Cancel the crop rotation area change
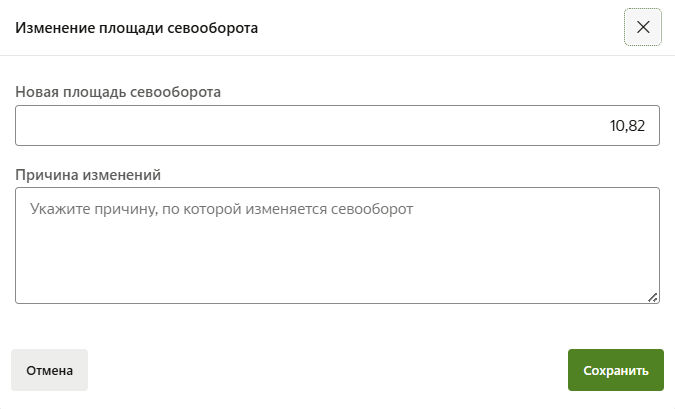 point(50,370)
